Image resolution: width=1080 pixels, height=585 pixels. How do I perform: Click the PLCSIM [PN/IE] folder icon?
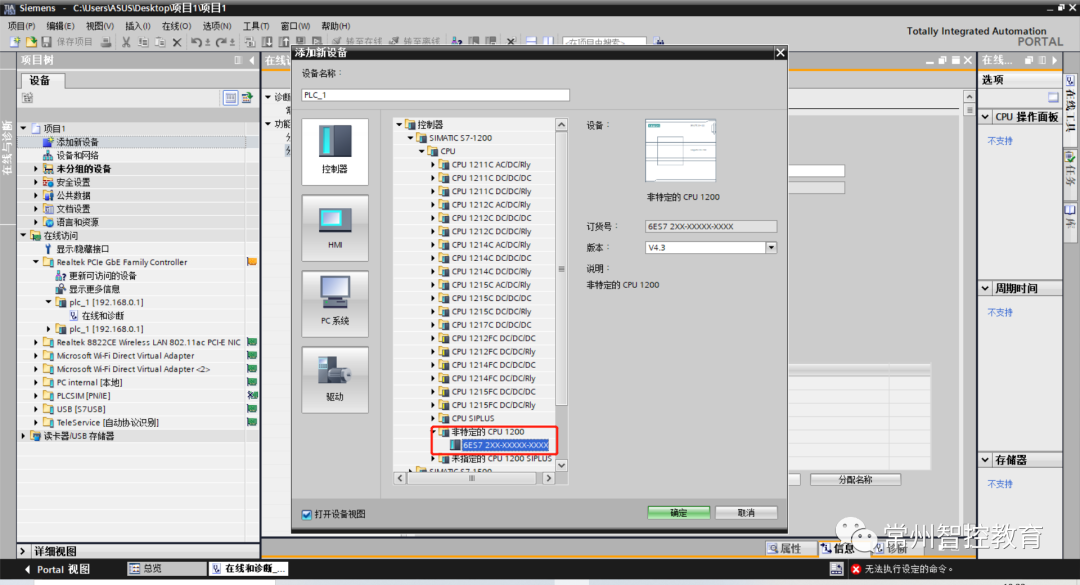click(x=48, y=396)
